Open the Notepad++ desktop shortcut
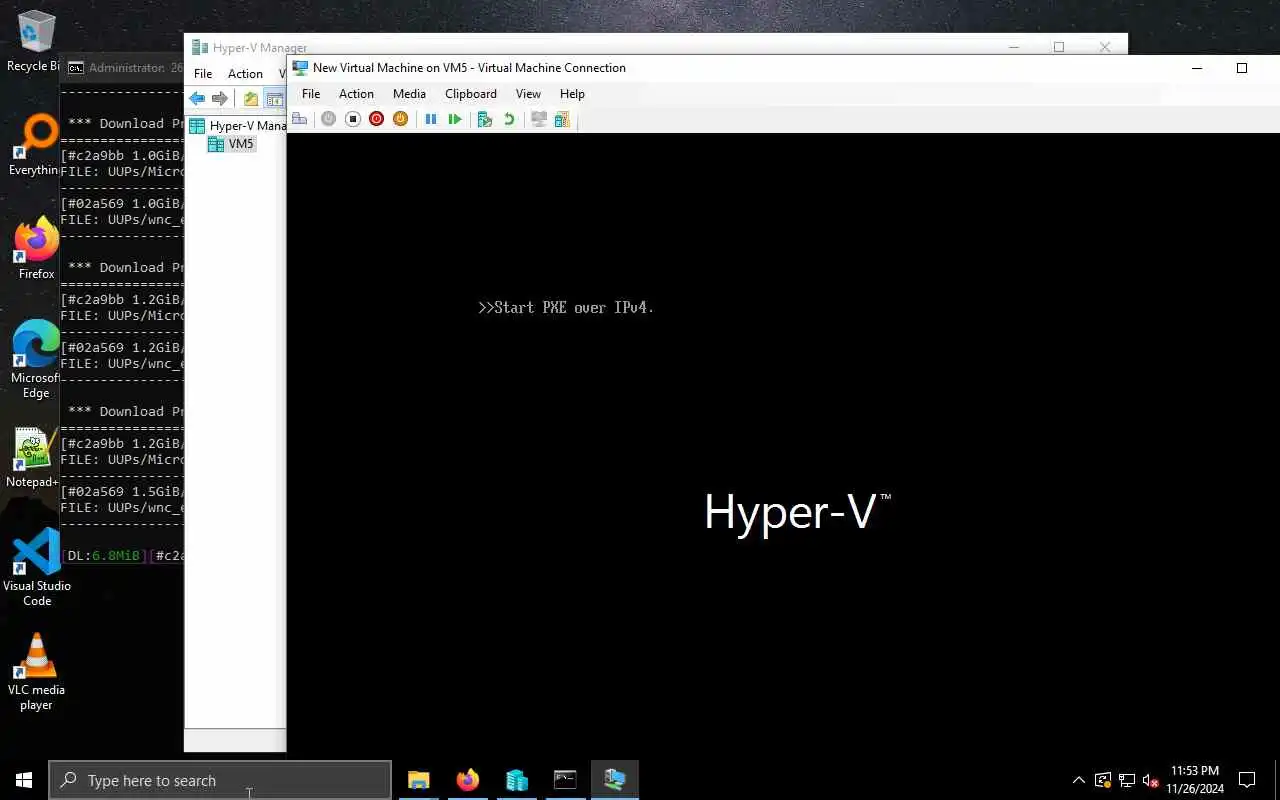The image size is (1280, 800). (x=36, y=458)
